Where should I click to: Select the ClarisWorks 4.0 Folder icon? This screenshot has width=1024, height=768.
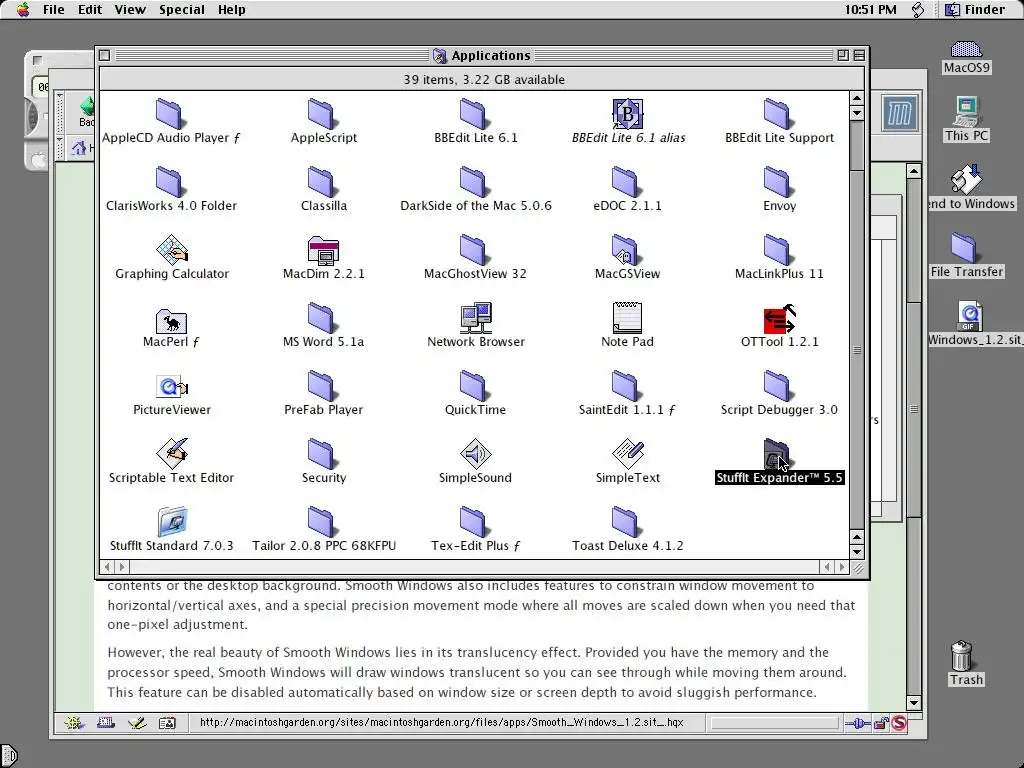point(169,182)
